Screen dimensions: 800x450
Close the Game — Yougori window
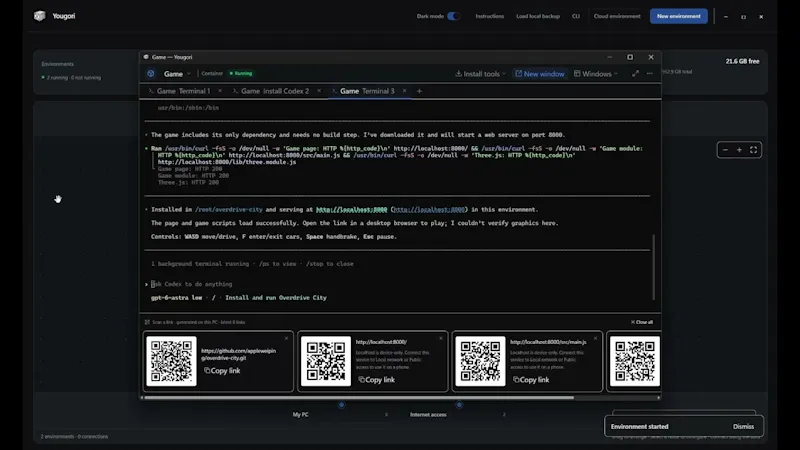(651, 57)
